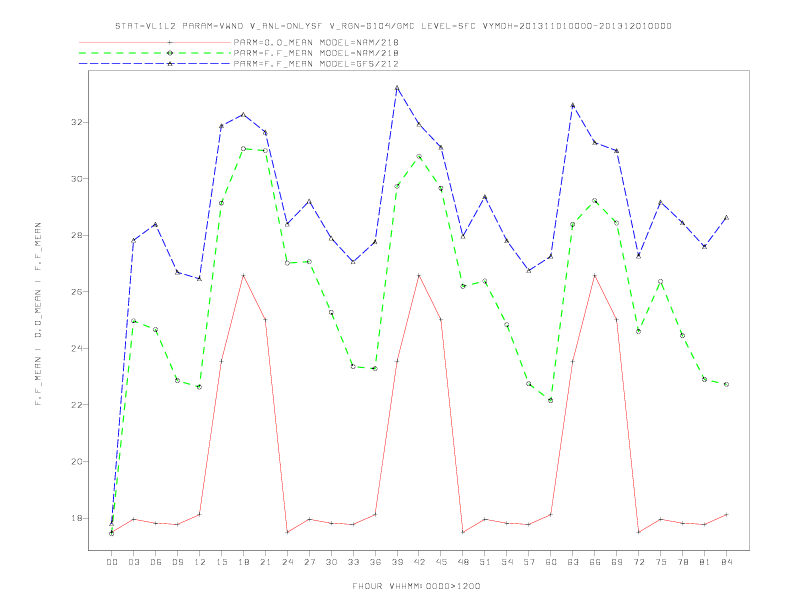Click x-axis tick label 60

pos(551,562)
